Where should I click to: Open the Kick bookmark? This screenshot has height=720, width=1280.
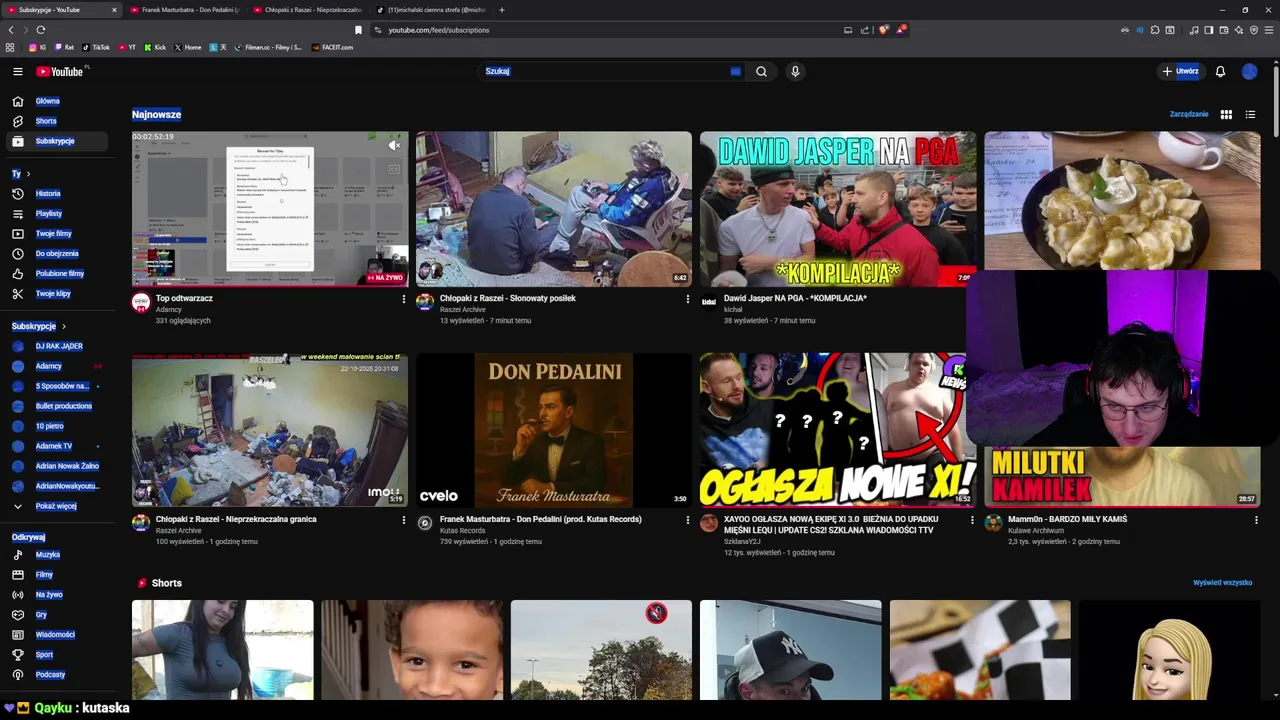pyautogui.click(x=155, y=47)
